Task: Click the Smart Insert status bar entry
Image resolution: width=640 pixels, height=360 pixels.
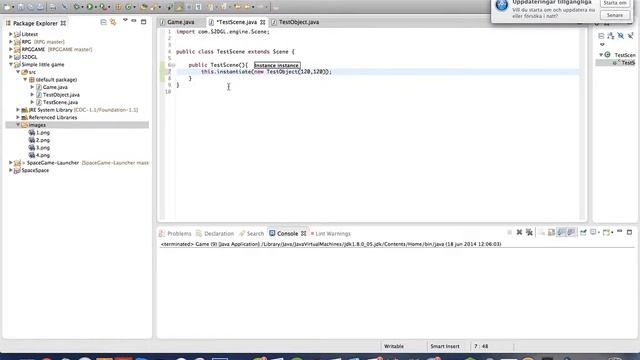Action: (445, 346)
